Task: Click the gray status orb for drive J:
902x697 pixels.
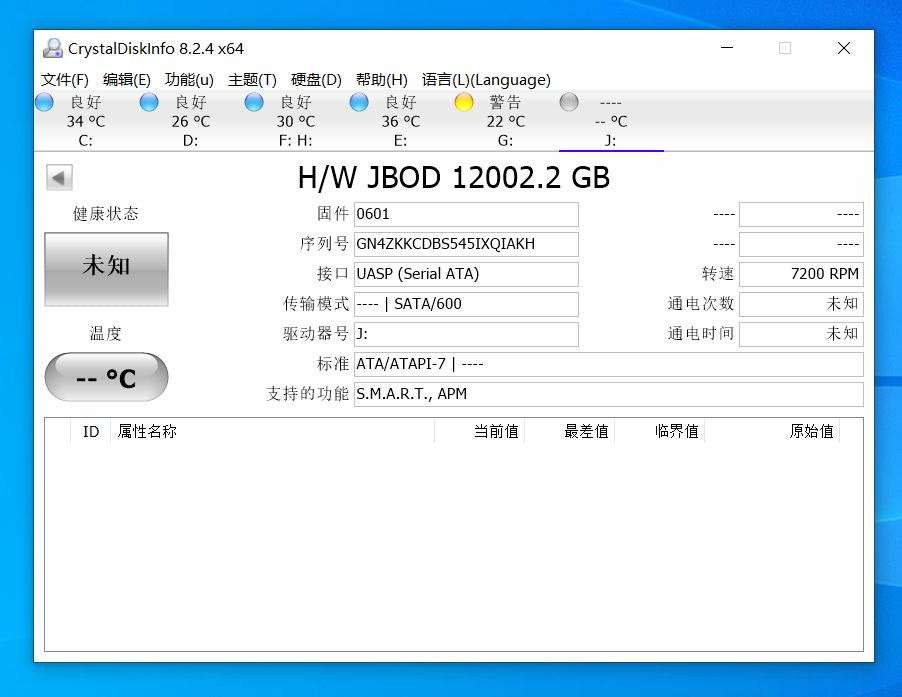Action: (x=569, y=102)
